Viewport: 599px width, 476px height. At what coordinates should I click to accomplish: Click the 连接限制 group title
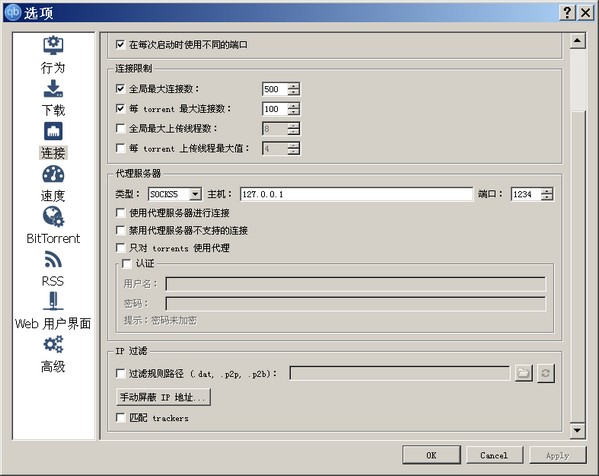[134, 68]
